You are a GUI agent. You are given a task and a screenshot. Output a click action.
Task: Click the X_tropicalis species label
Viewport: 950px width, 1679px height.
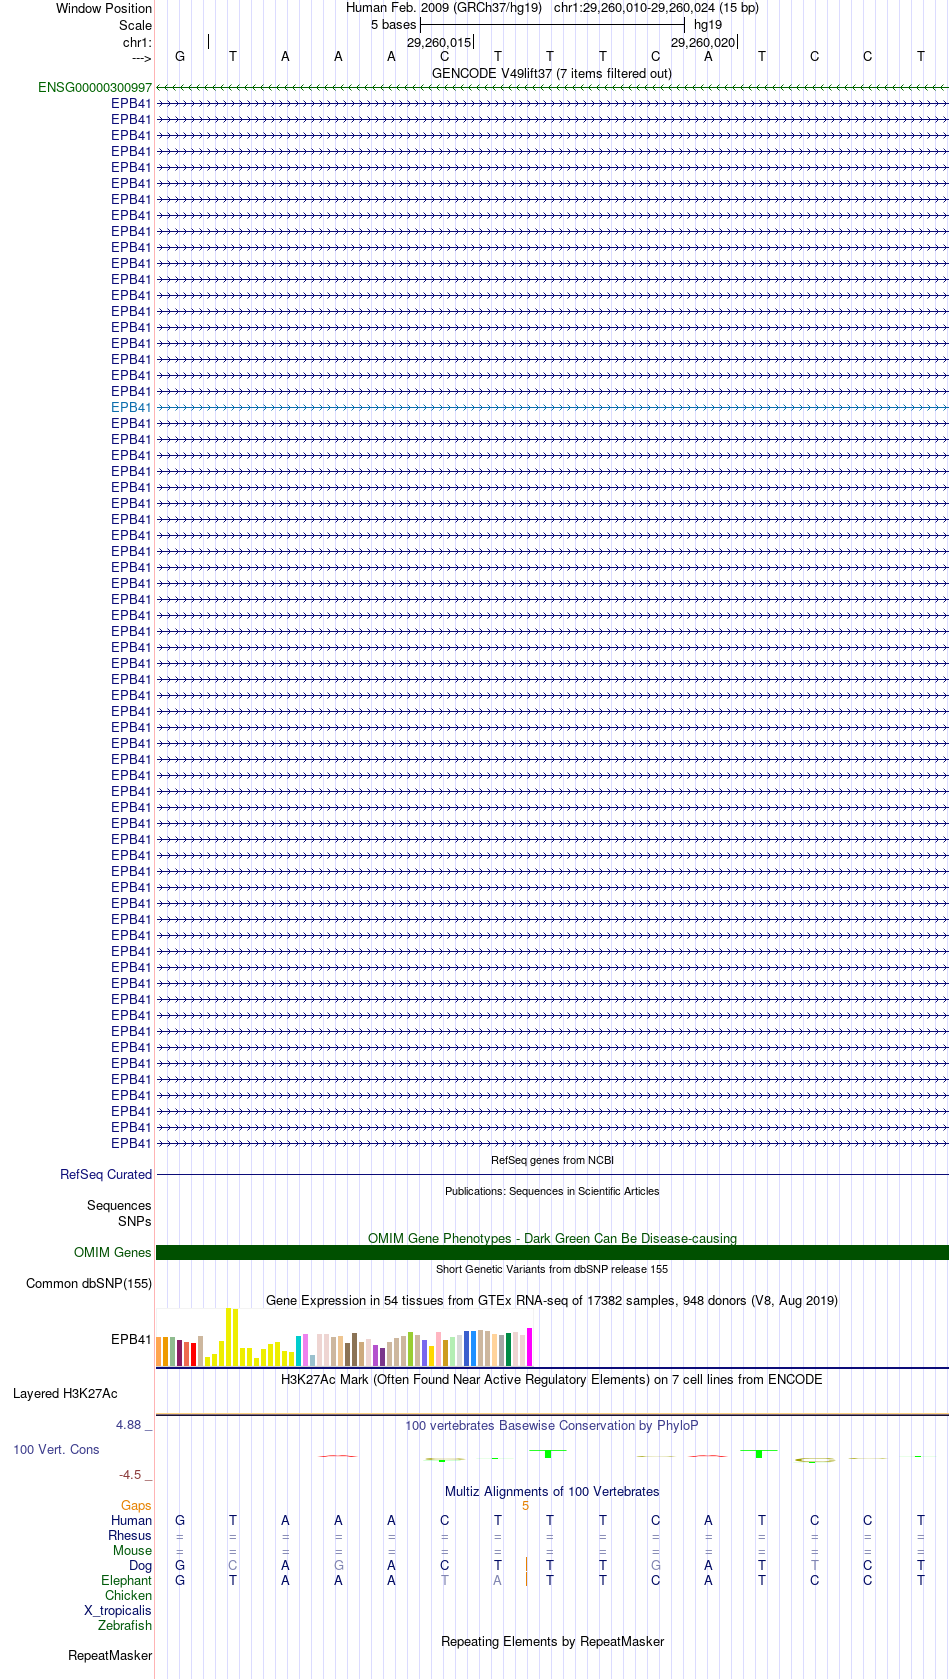tap(118, 1611)
